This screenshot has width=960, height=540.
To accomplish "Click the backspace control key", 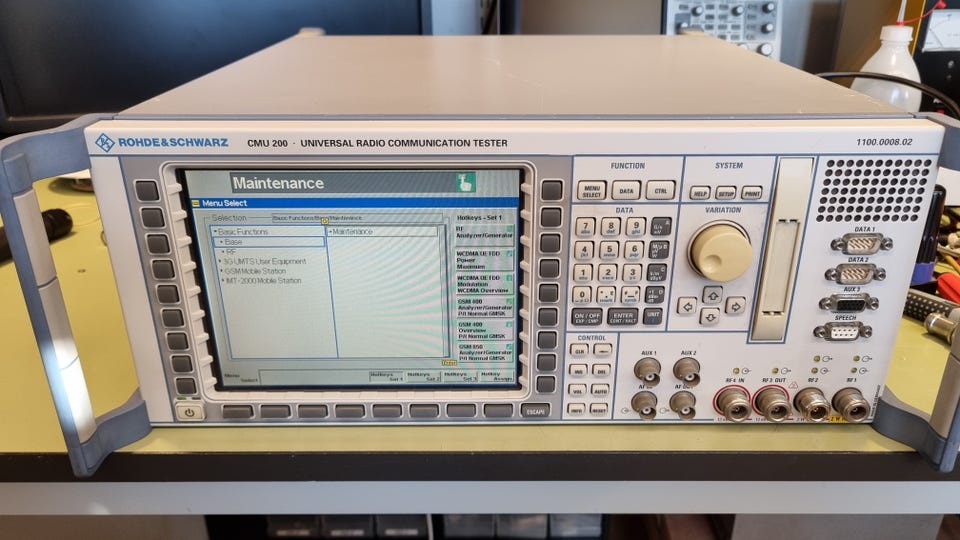I will pyautogui.click(x=602, y=351).
